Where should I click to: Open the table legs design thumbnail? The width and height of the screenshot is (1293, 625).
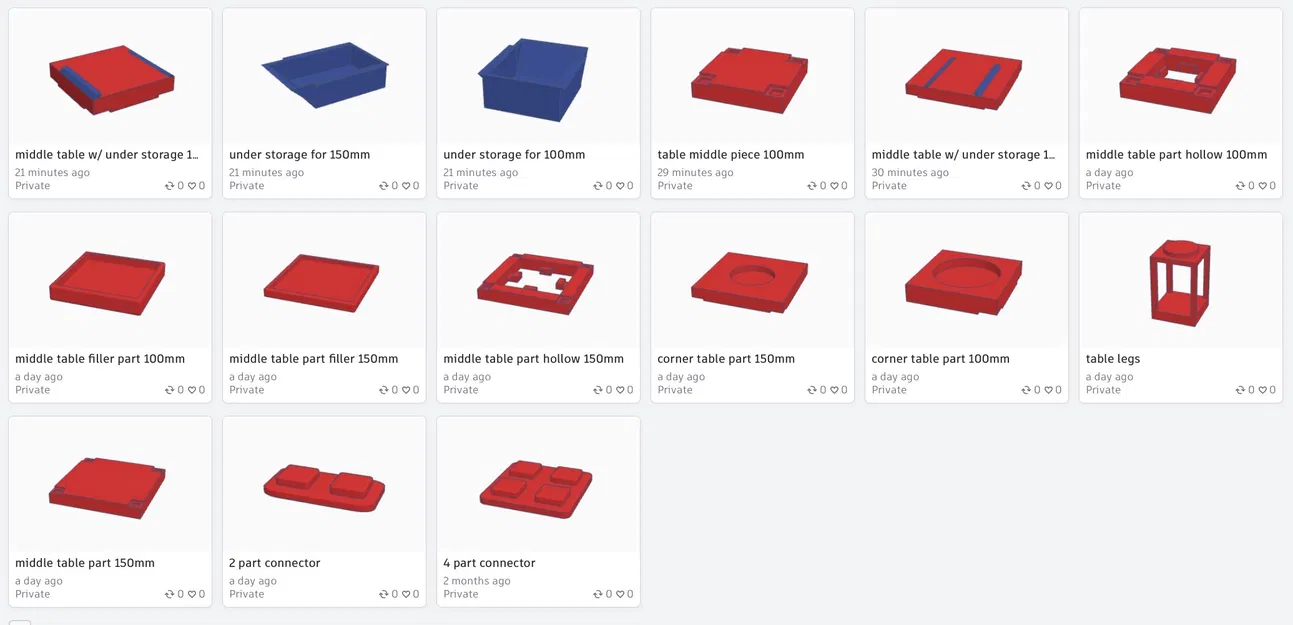tap(1180, 281)
